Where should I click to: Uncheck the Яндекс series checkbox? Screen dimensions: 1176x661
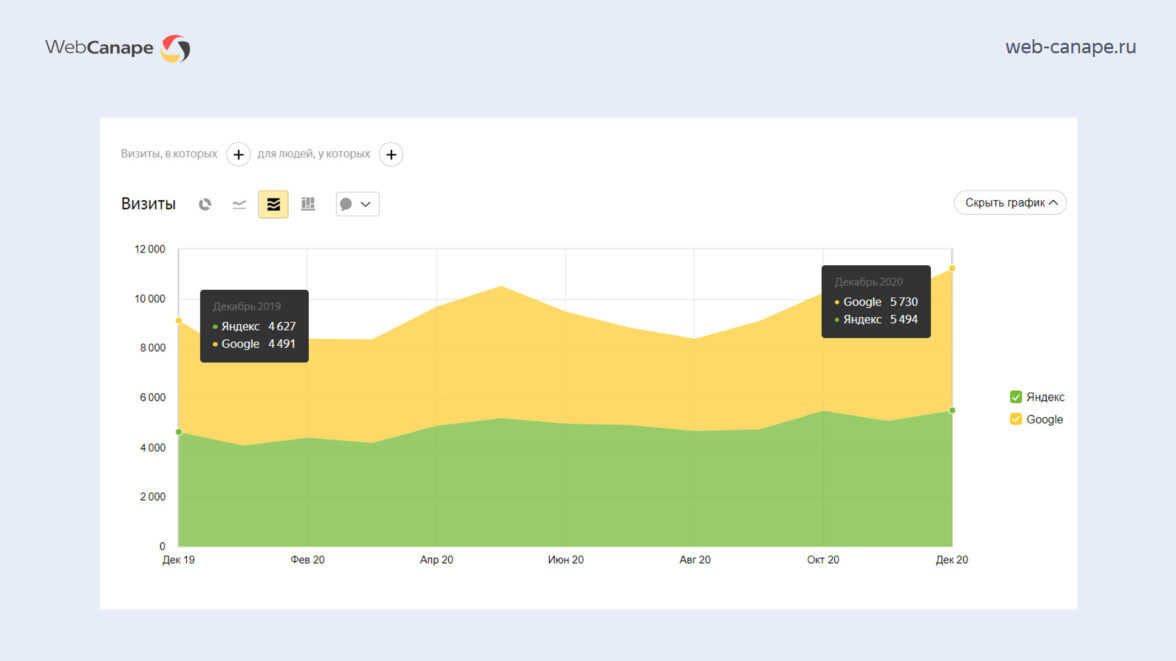point(1016,397)
